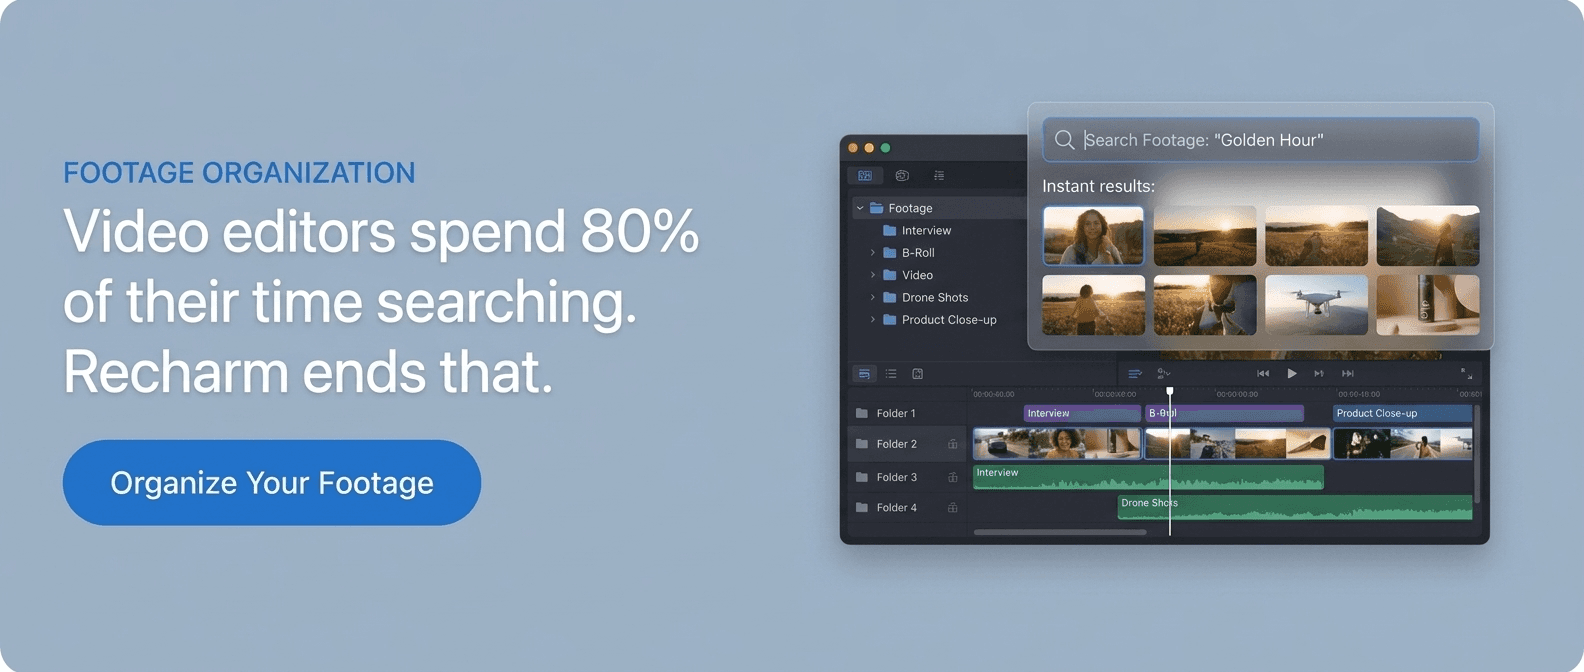Play the timeline
This screenshot has height=672, width=1584.
coord(1292,374)
